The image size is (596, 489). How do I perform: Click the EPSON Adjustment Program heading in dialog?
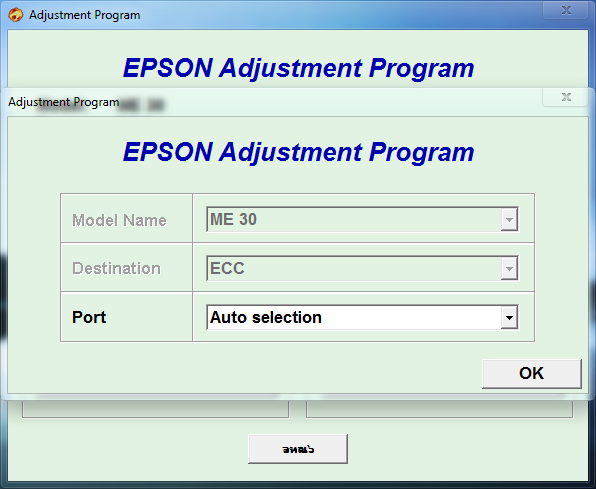299,152
